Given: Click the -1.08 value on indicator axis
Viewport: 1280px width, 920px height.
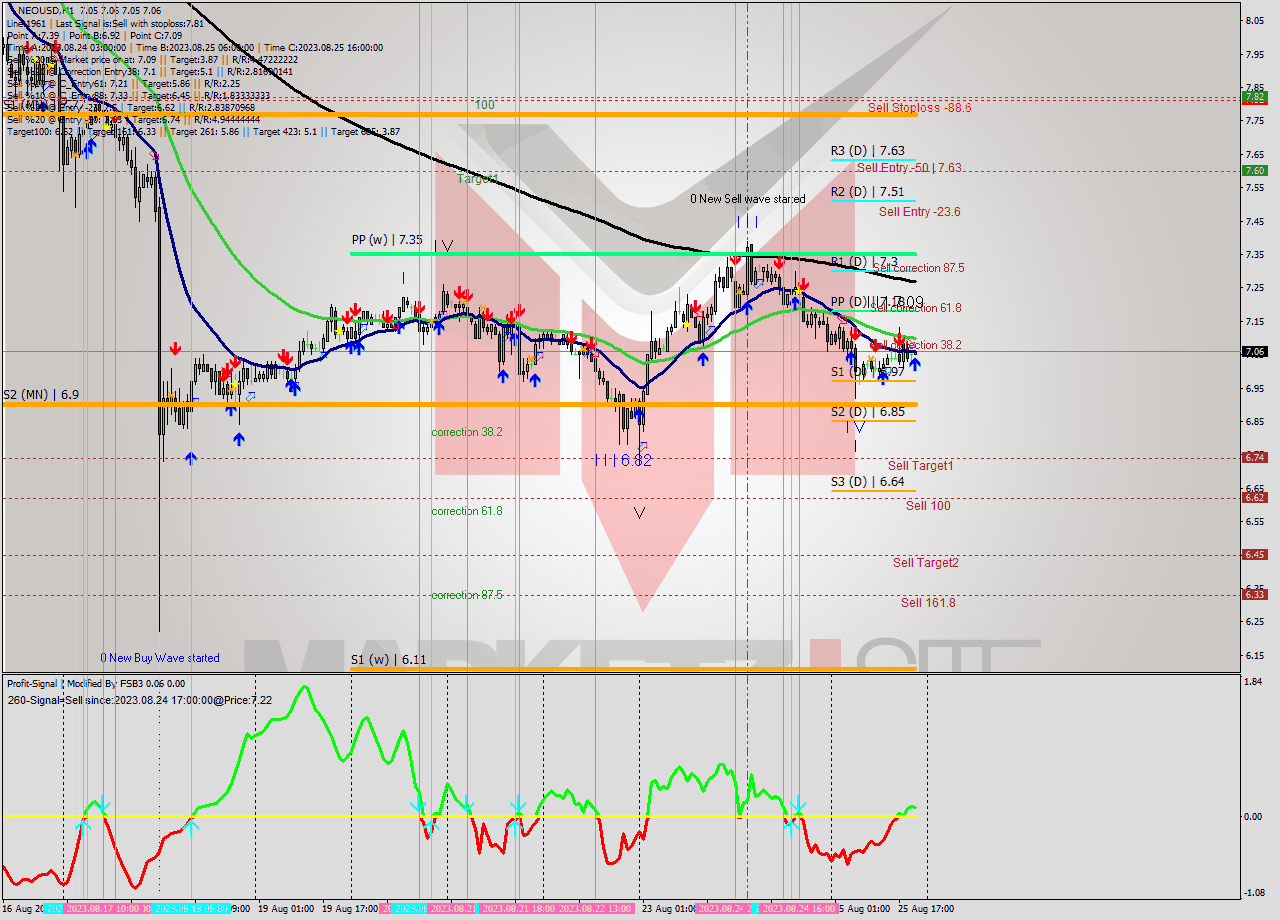Looking at the screenshot, I should [1254, 893].
